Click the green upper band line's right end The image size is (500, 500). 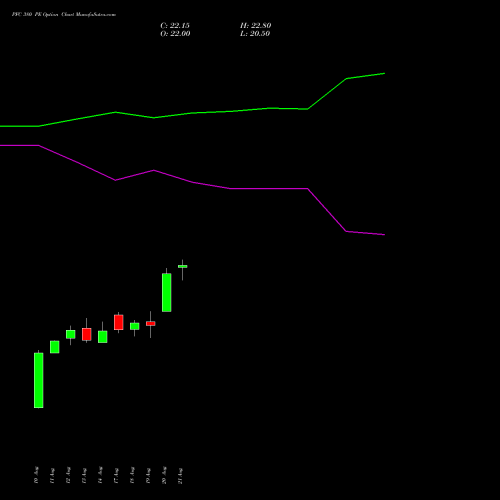point(384,73)
